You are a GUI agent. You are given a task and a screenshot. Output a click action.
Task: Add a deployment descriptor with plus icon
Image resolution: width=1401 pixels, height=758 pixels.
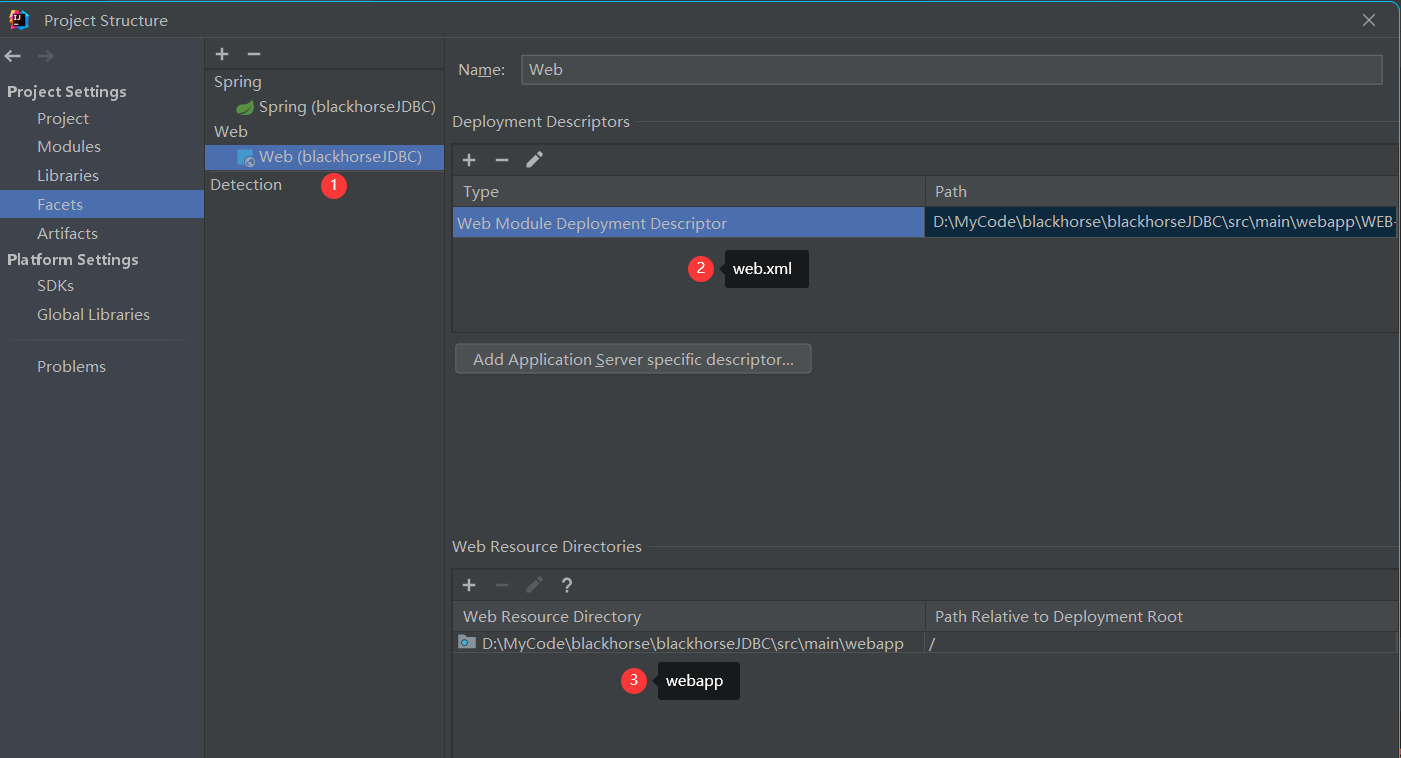pos(469,160)
